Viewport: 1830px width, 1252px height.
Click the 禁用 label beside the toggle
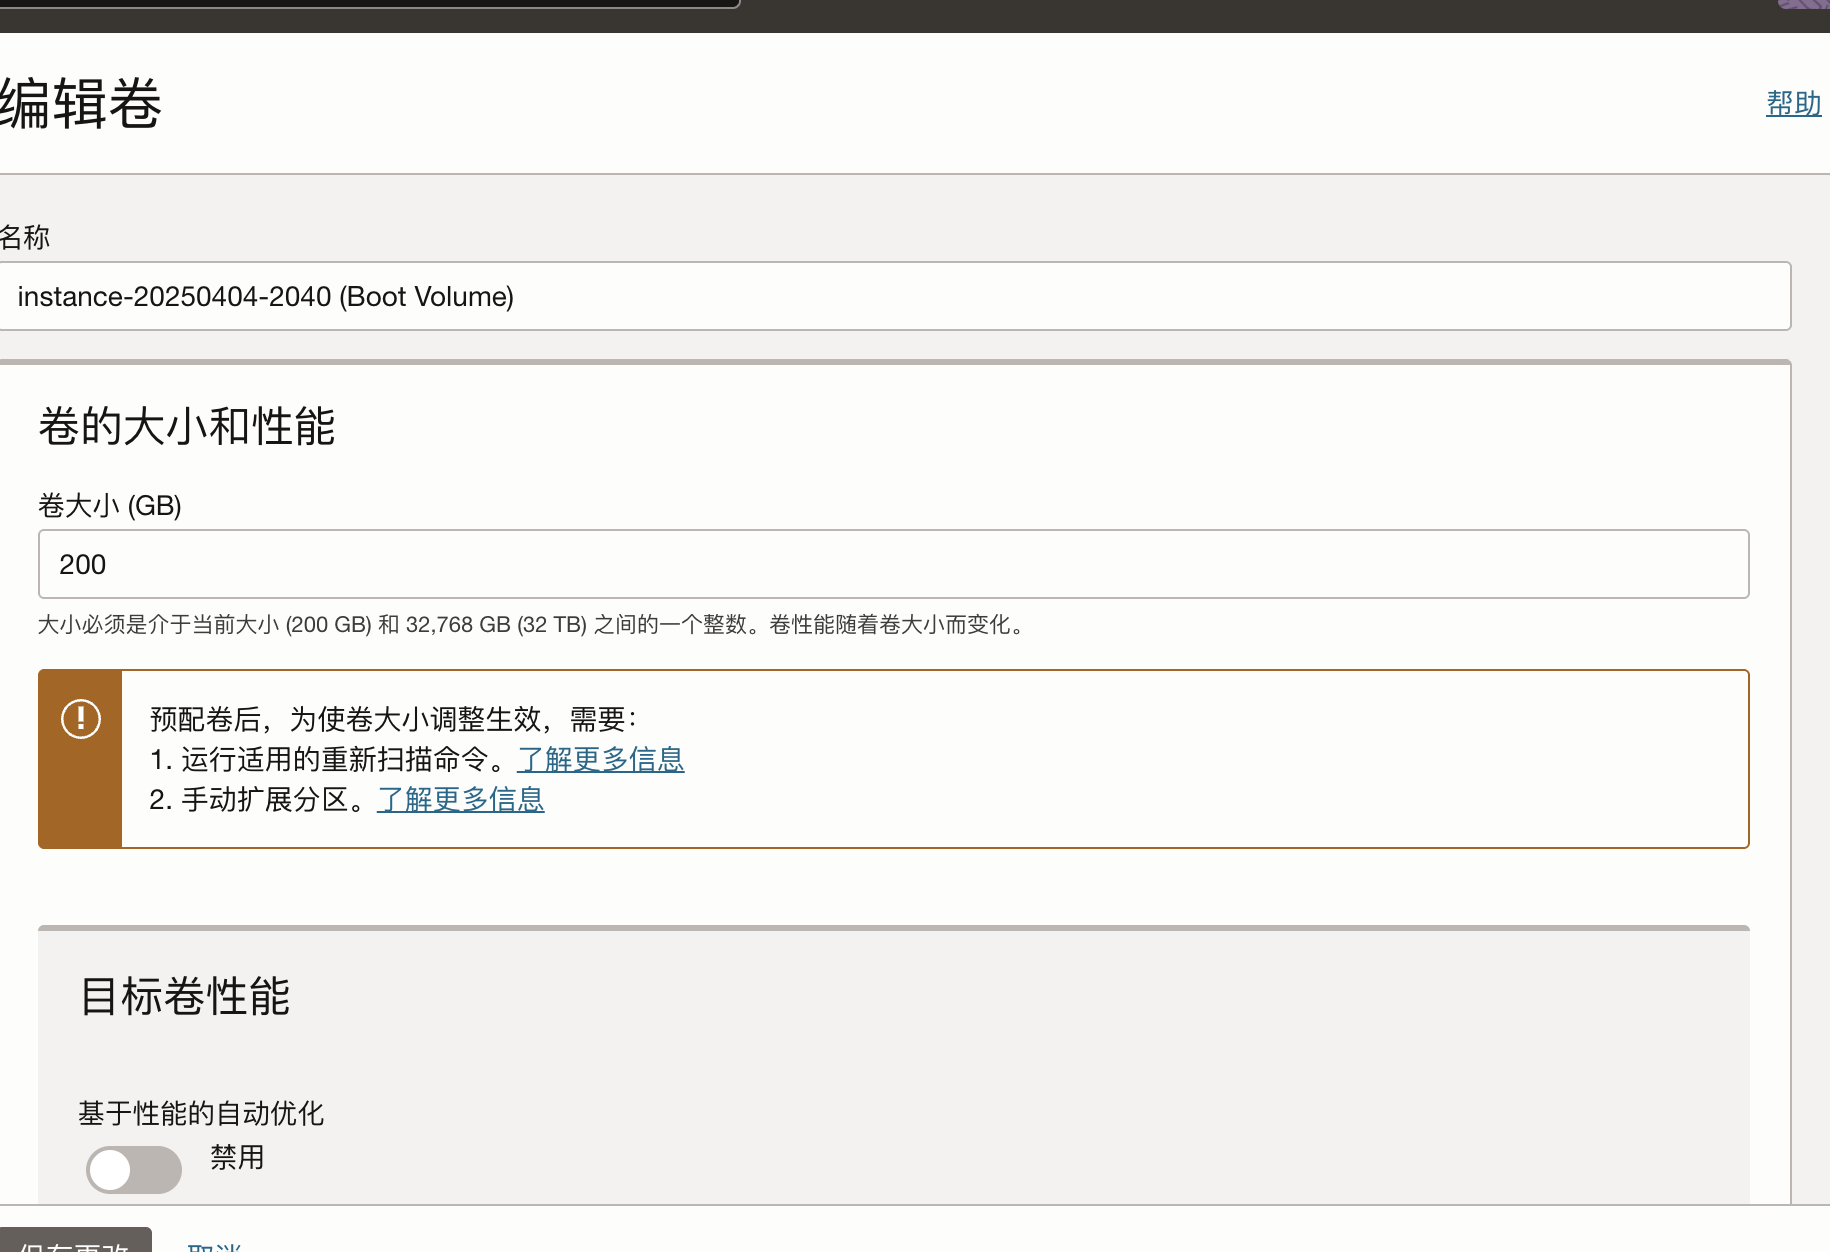tap(237, 1158)
